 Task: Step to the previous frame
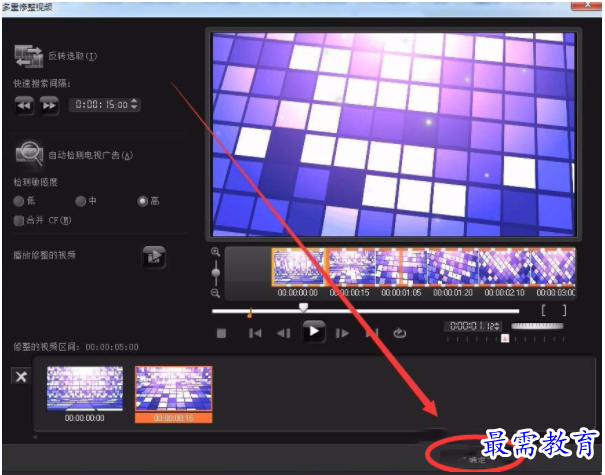(x=284, y=333)
